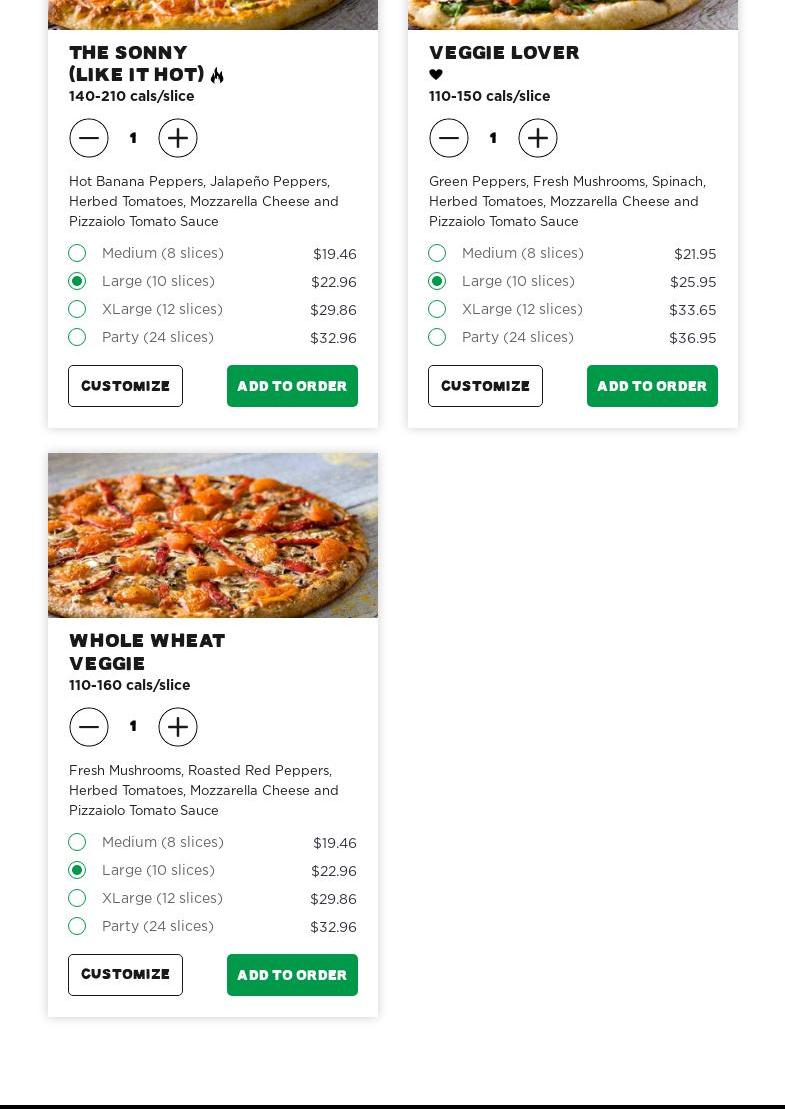Customize The Sonny pizza

(125, 386)
